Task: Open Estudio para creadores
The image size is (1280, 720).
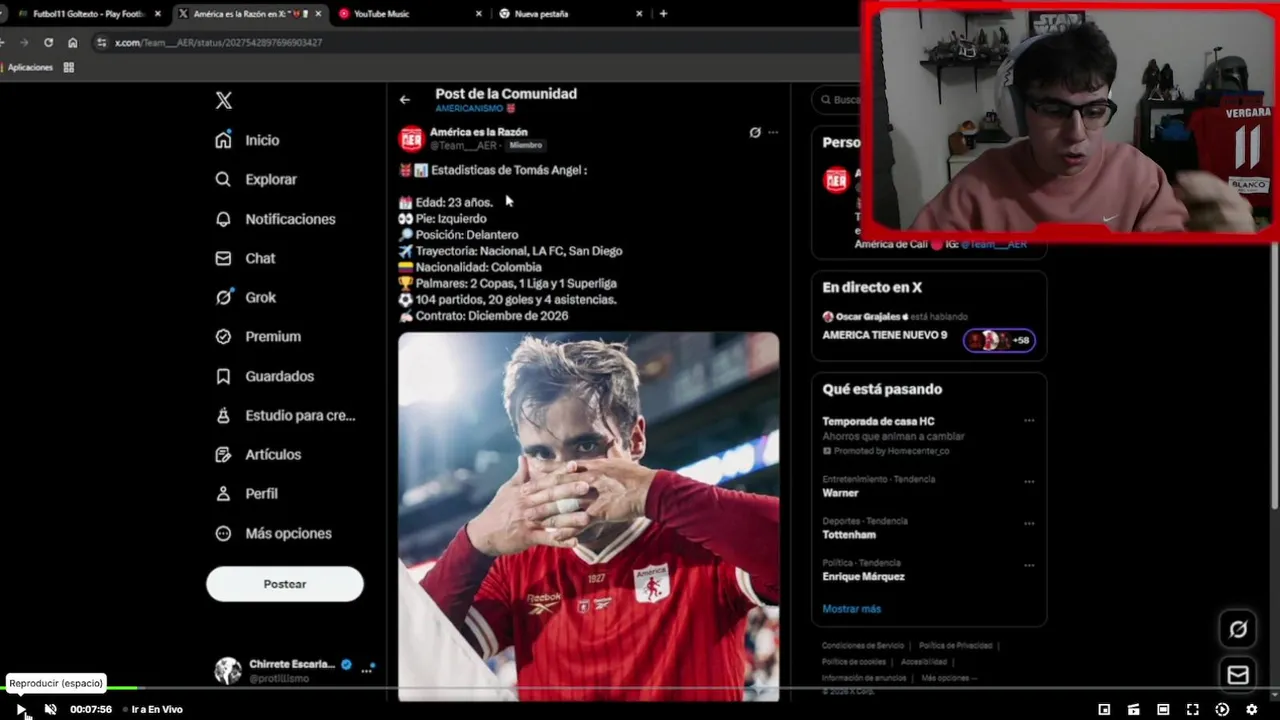Action: [x=285, y=415]
